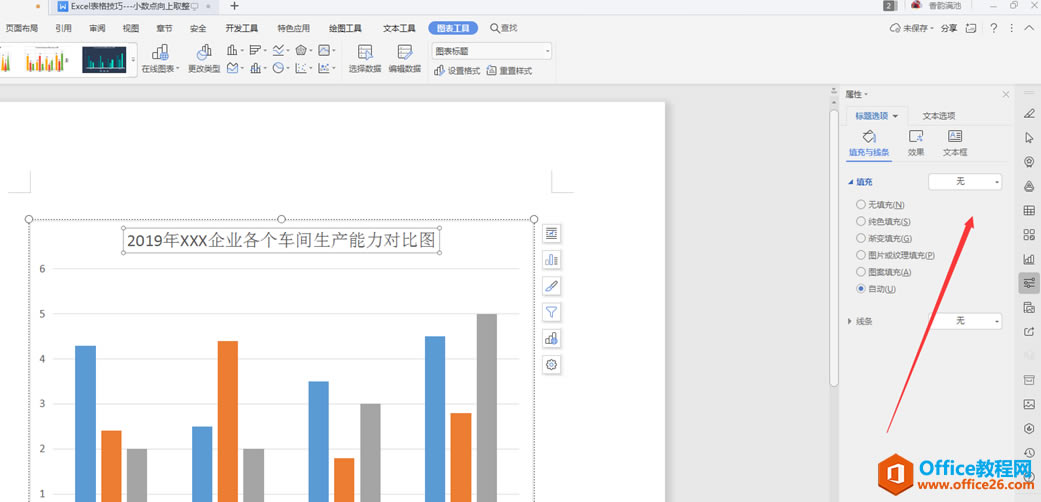Expand chart style gallery arrow

point(133,60)
